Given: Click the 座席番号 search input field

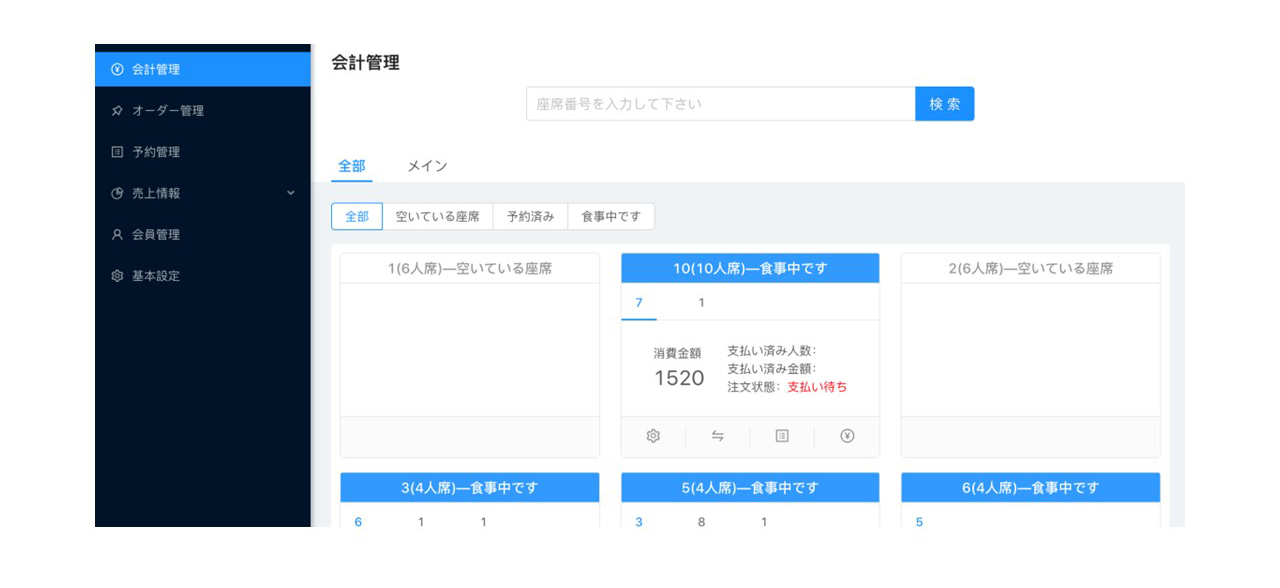Looking at the screenshot, I should tap(720, 104).
